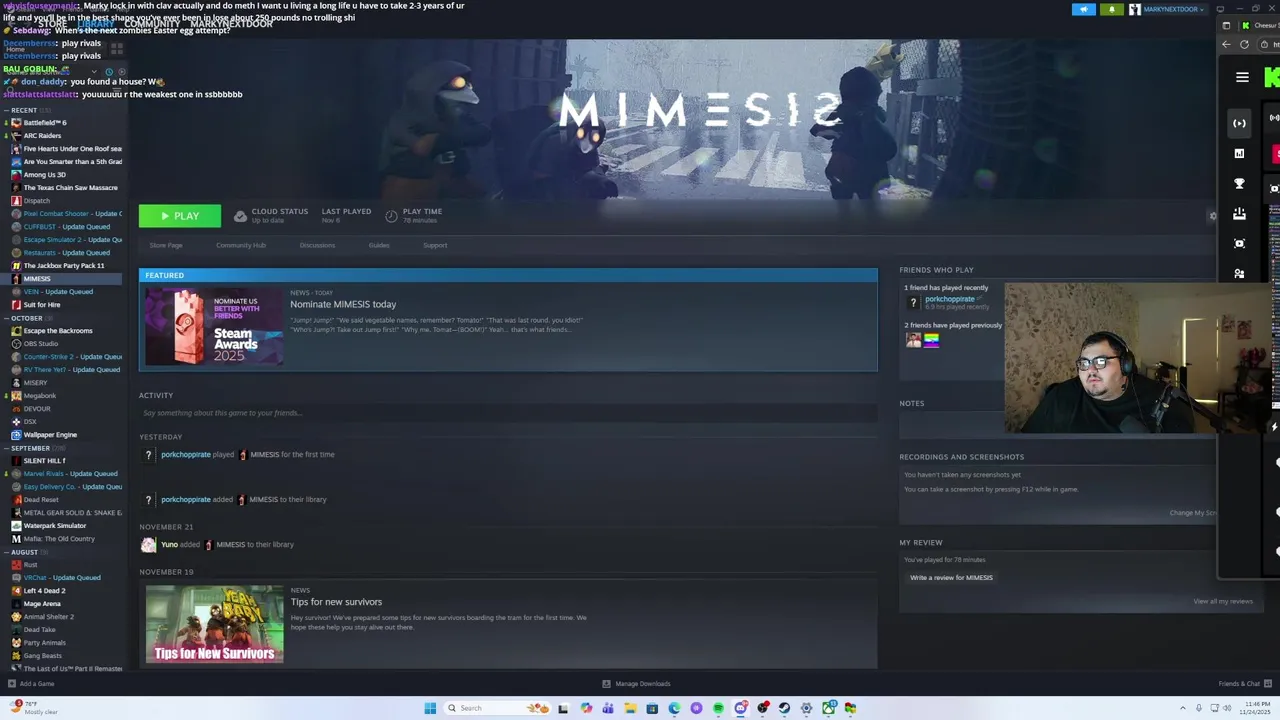Click the trophy icon in browser sidebar
The width and height of the screenshot is (1280, 720).
(x=1240, y=184)
